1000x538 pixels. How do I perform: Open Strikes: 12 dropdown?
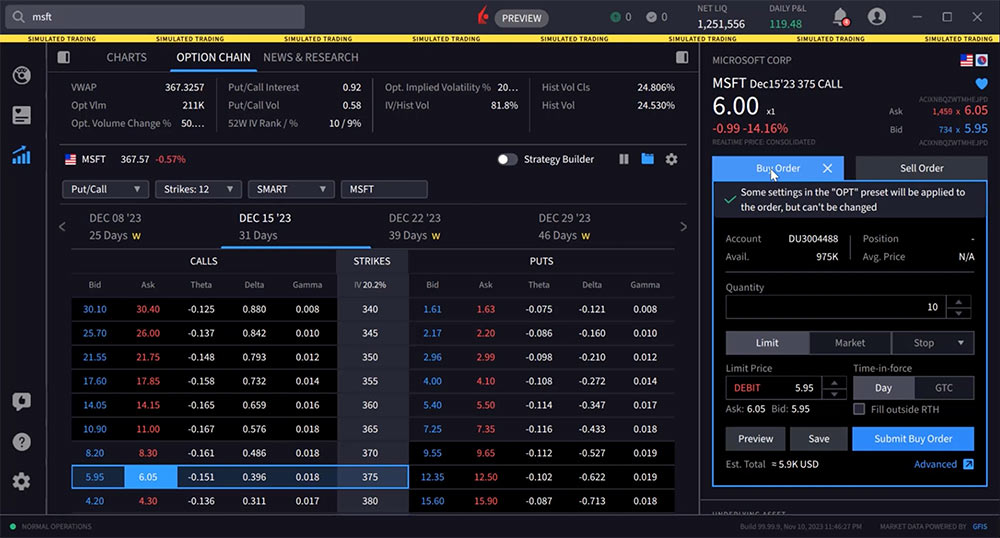[x=198, y=189]
